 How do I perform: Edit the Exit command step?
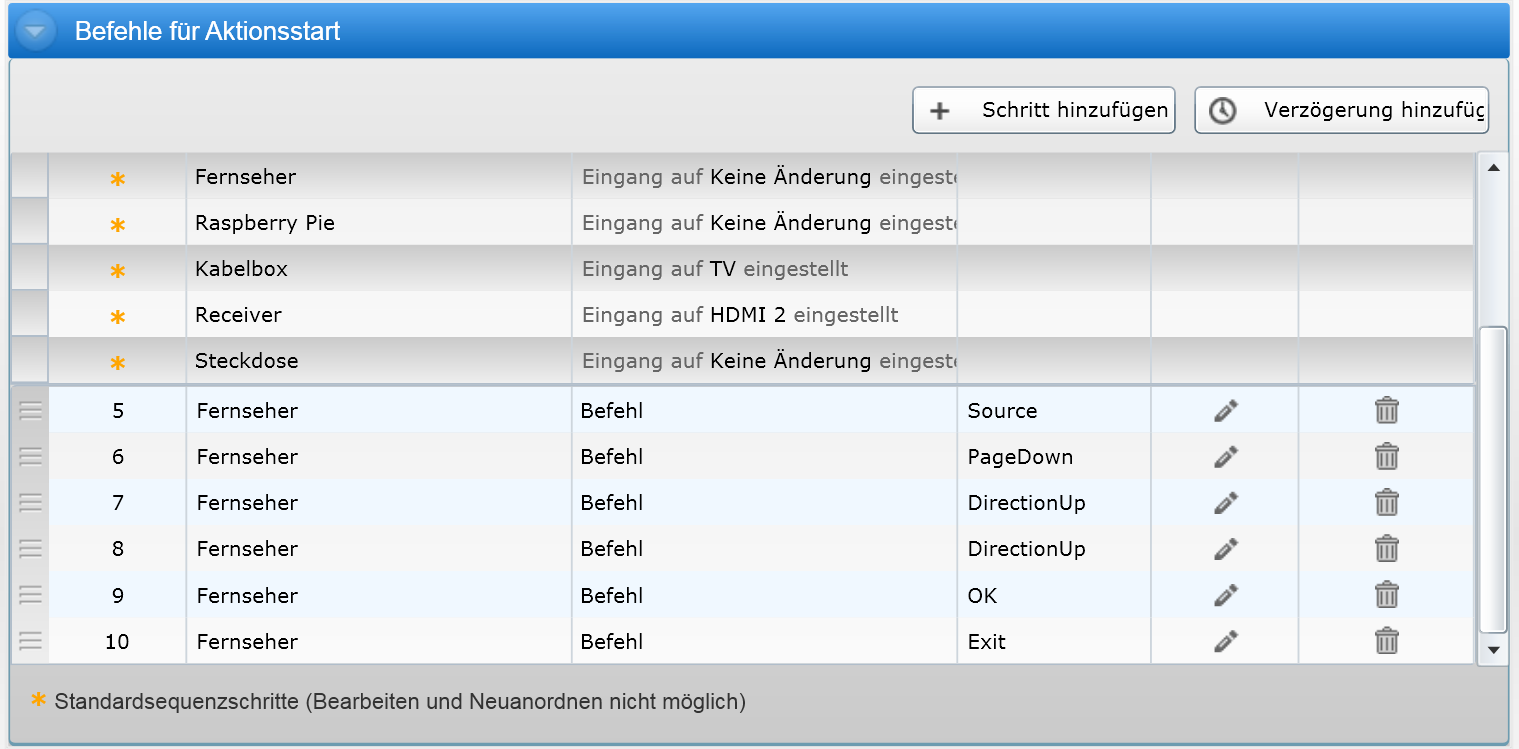click(x=1225, y=641)
